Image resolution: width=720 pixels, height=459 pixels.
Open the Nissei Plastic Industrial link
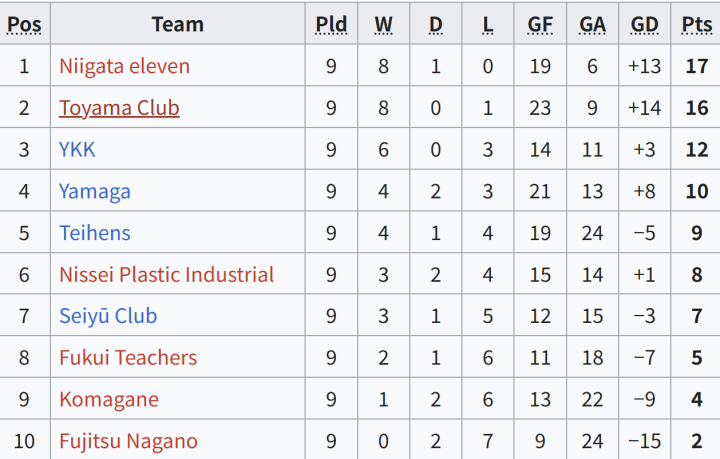point(167,275)
